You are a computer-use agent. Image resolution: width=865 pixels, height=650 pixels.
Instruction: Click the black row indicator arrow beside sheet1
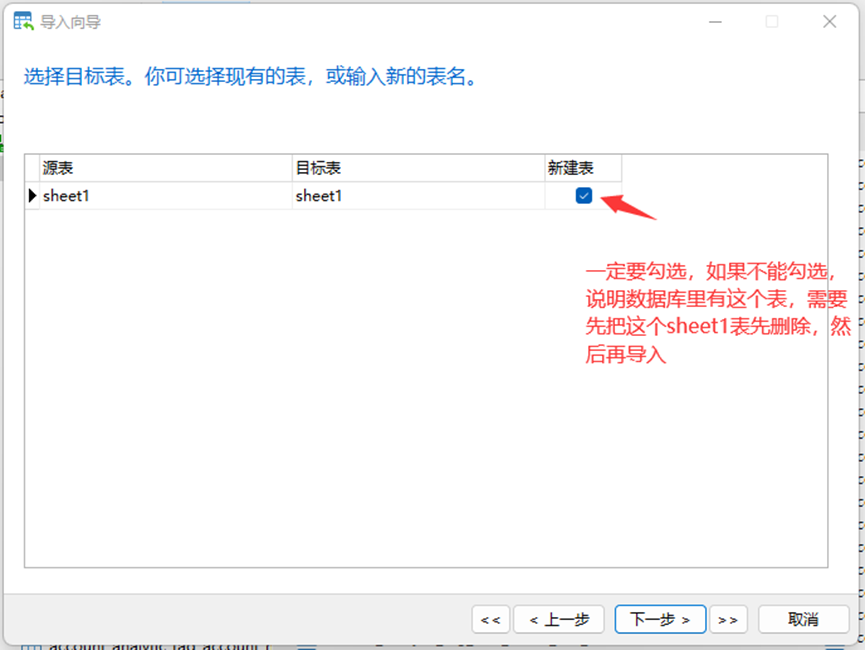pos(32,196)
